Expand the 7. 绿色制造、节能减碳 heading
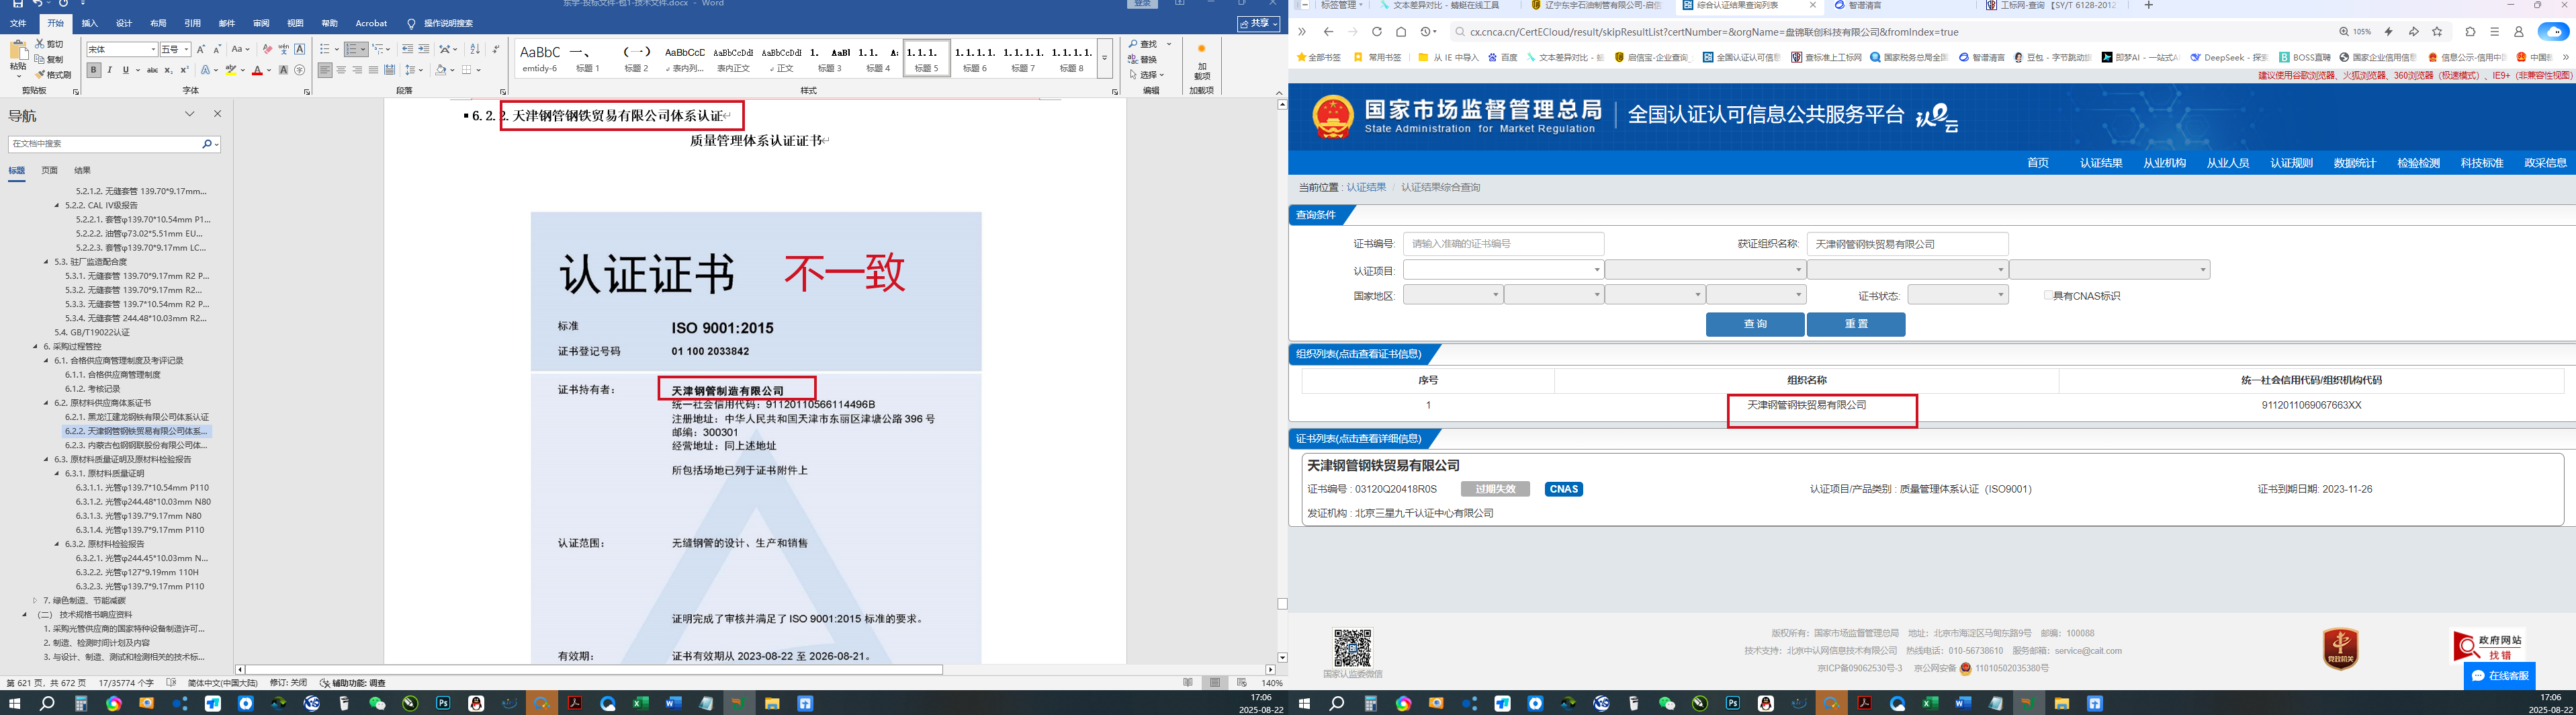Image resolution: width=2576 pixels, height=715 pixels. pyautogui.click(x=35, y=600)
